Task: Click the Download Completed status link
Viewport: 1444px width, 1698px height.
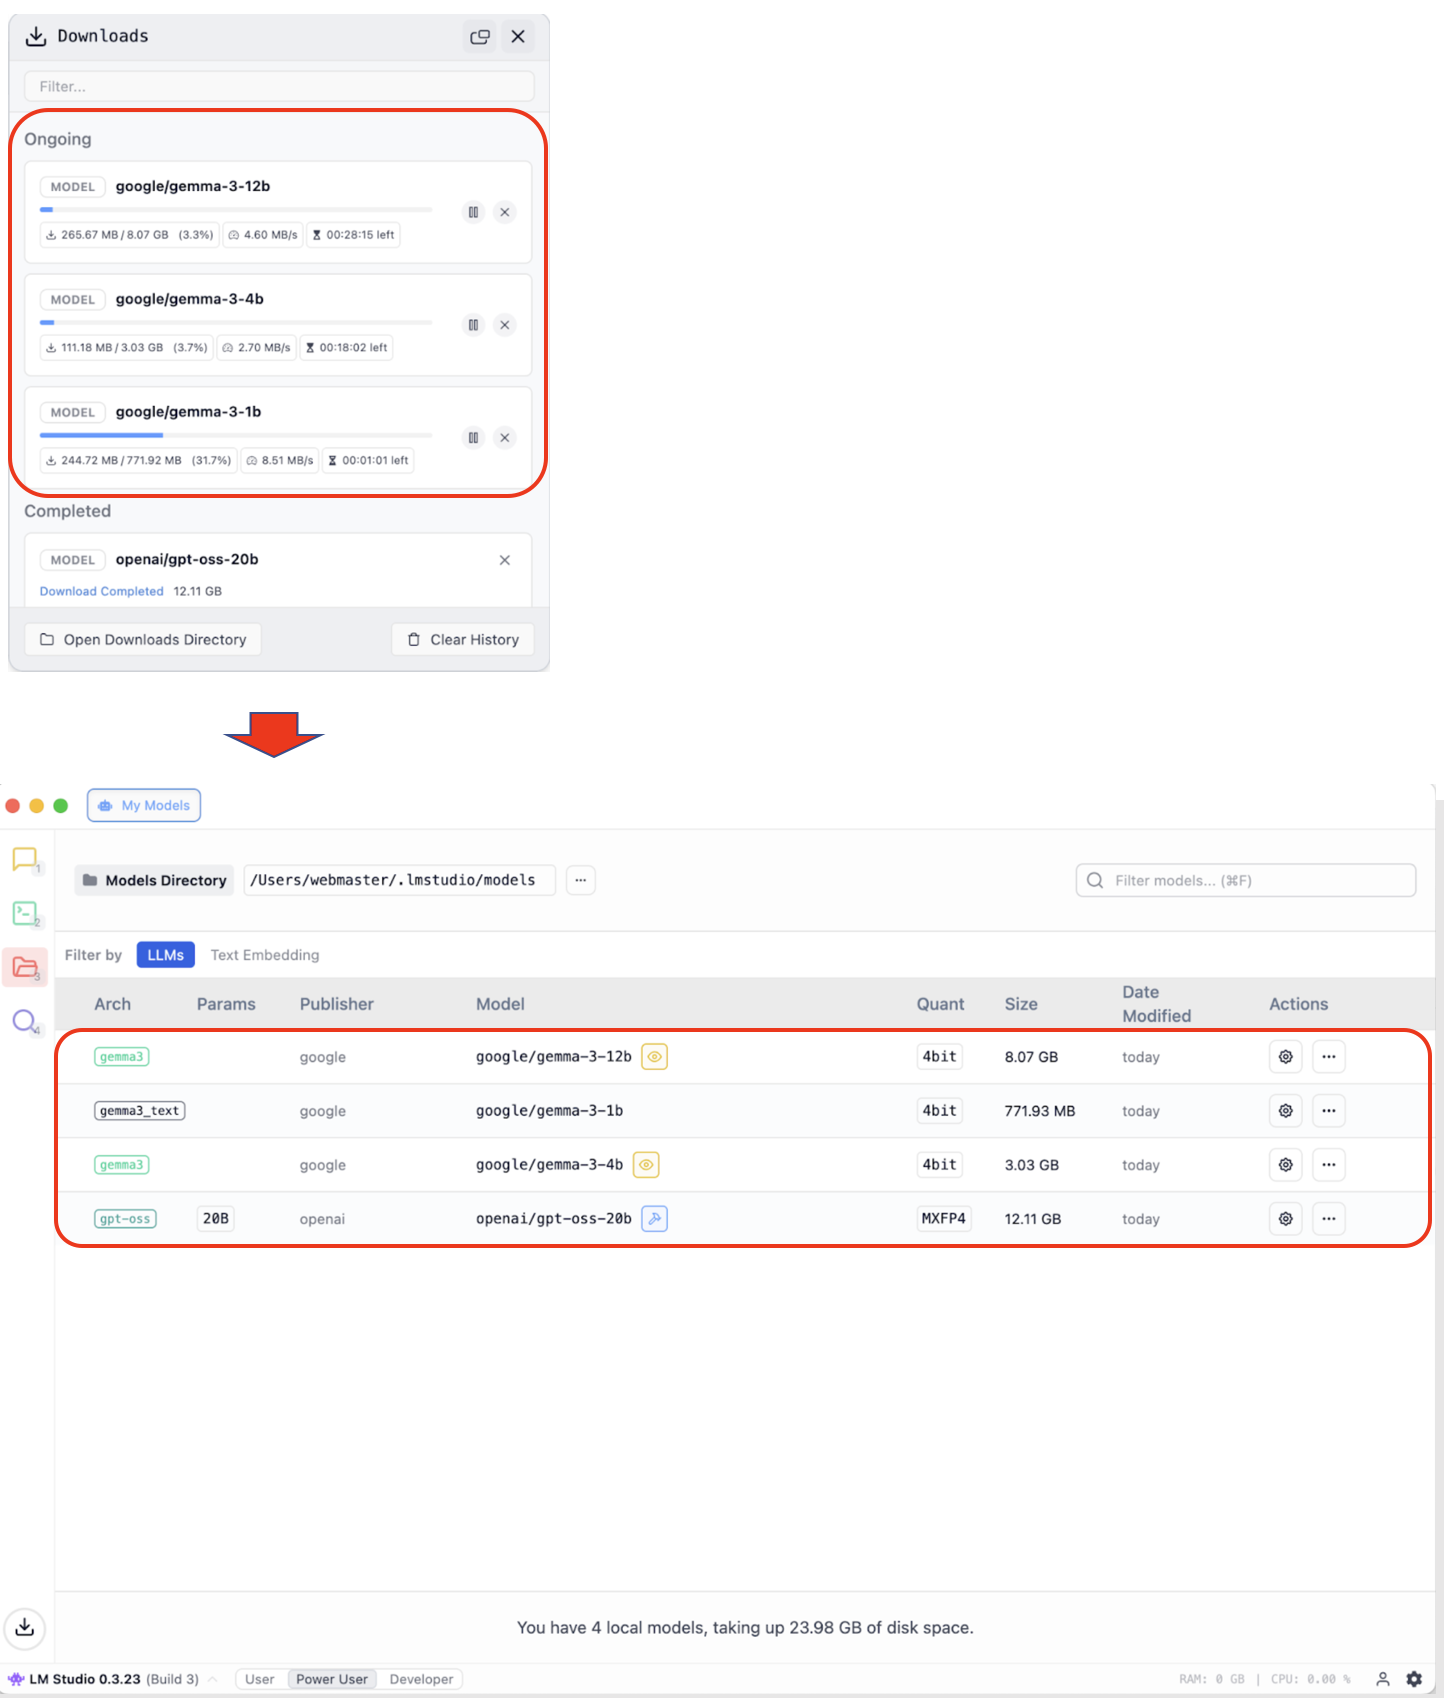Action: 102,592
